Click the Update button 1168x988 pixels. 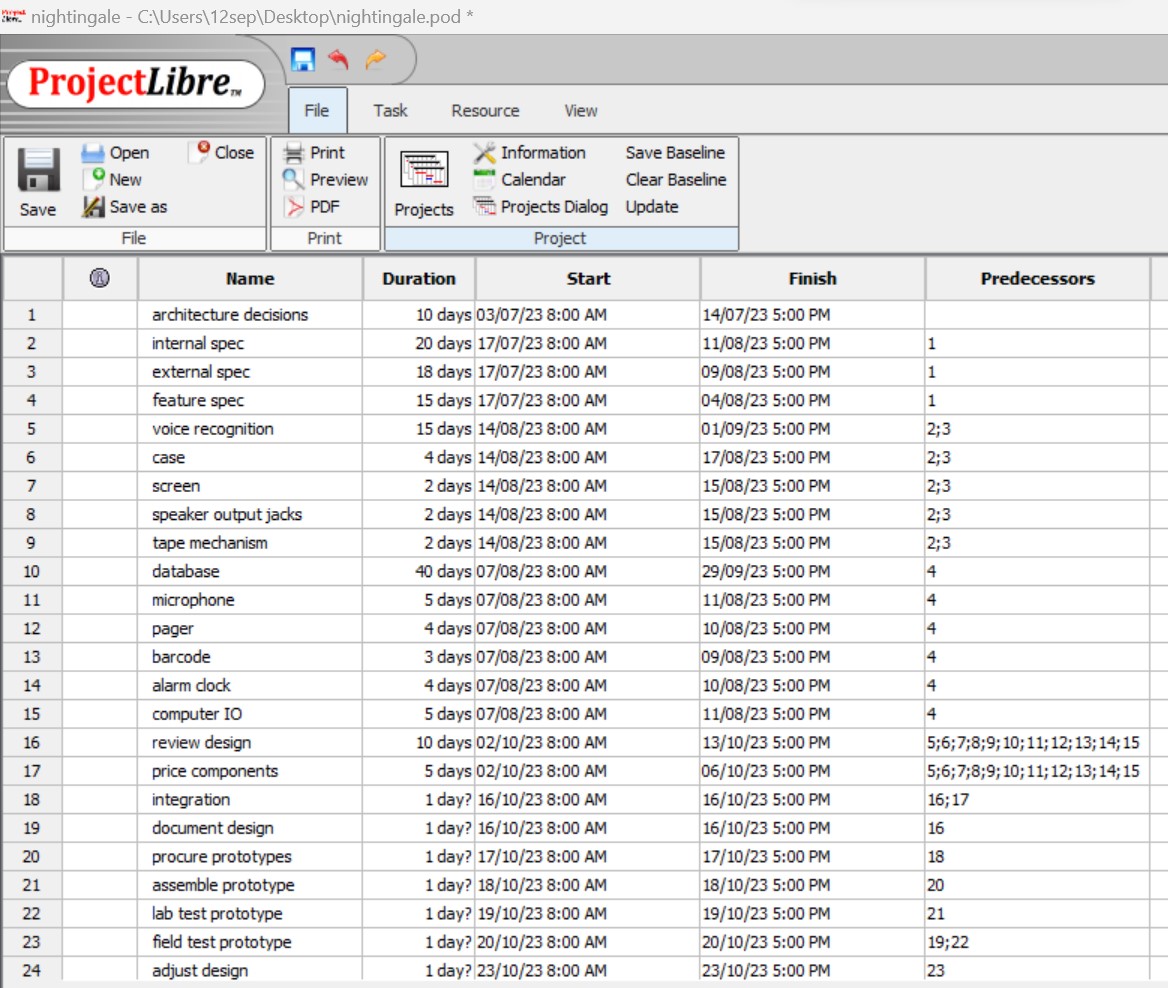point(651,207)
